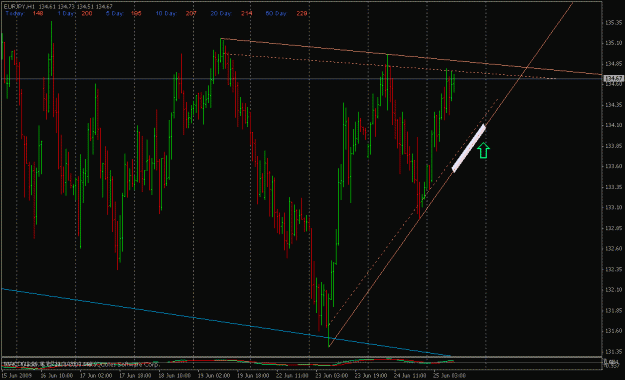Screen dimensions: 625x380
Task: Select the 1 Day range value 200
Action: tap(86, 14)
